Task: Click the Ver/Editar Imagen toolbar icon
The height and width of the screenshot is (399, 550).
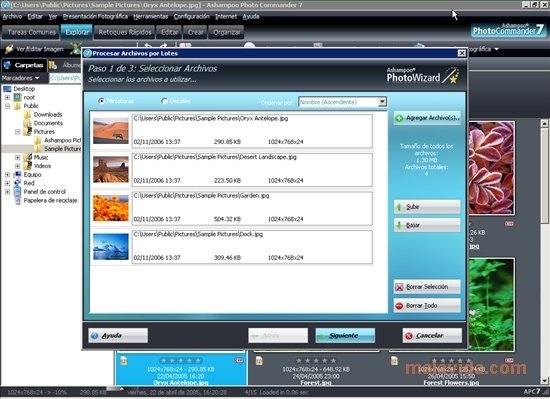Action: pyautogui.click(x=9, y=49)
